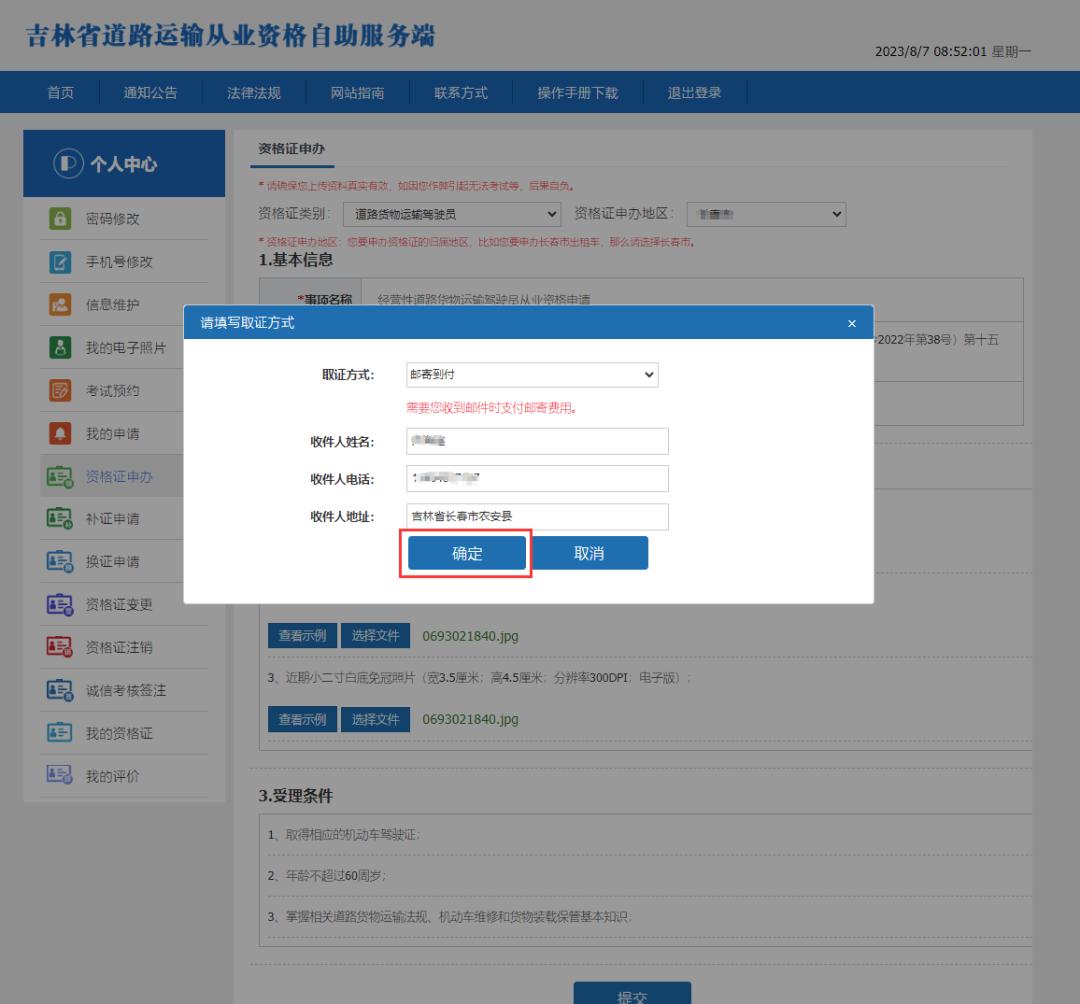This screenshot has height=1004, width=1080.
Task: Select the 我的资格证 certificate icon
Action: tap(62, 728)
